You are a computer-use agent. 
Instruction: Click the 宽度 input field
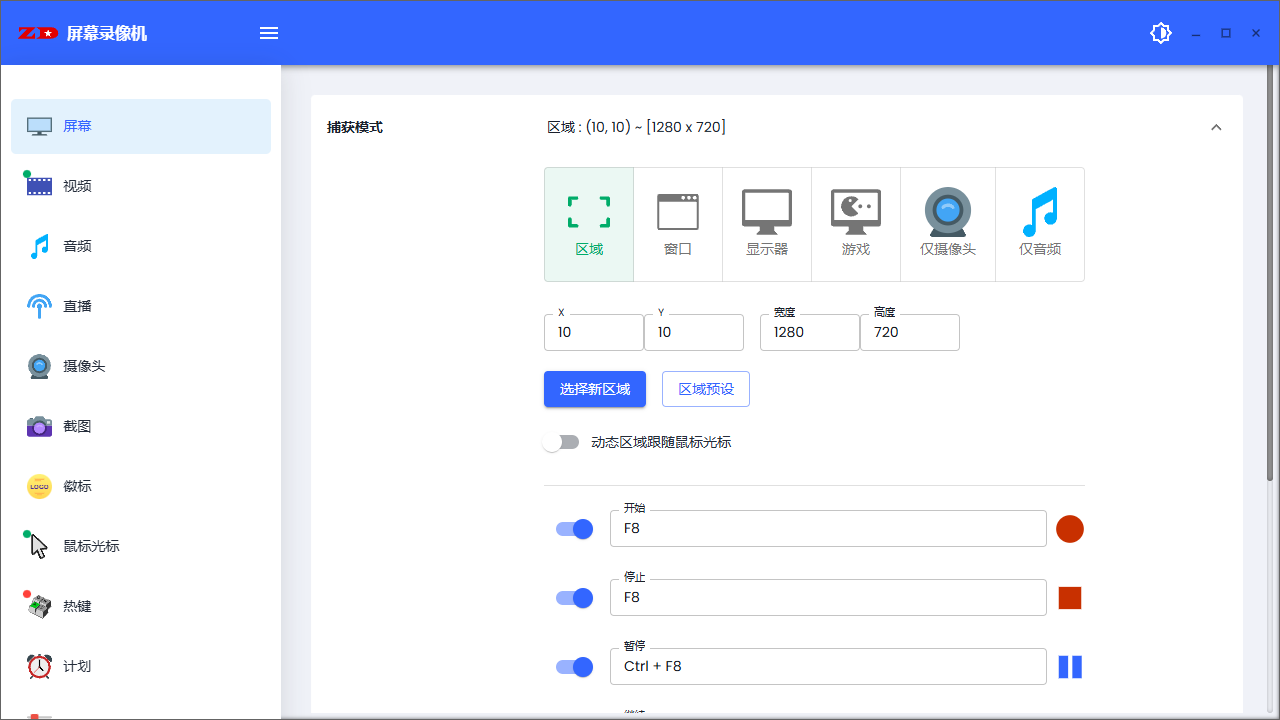pos(809,332)
